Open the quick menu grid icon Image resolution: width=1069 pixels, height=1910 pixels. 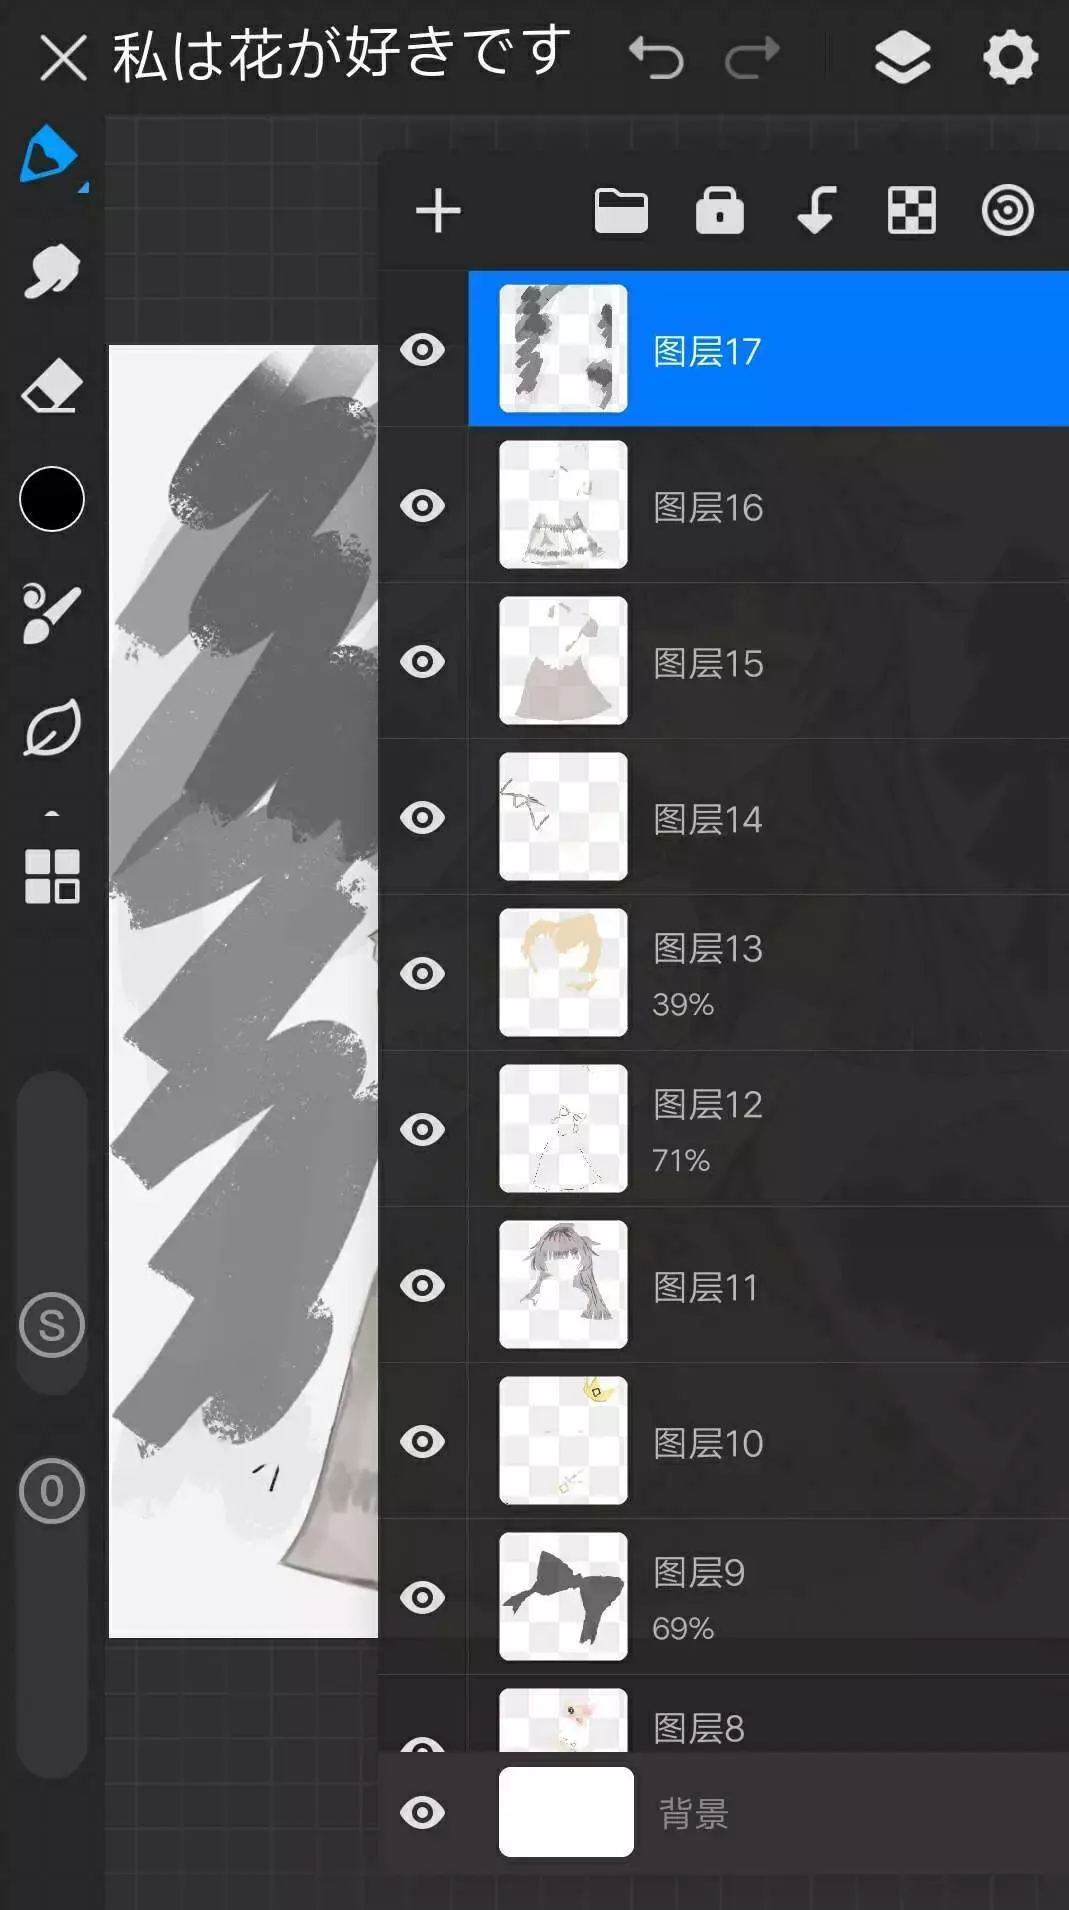(52, 876)
